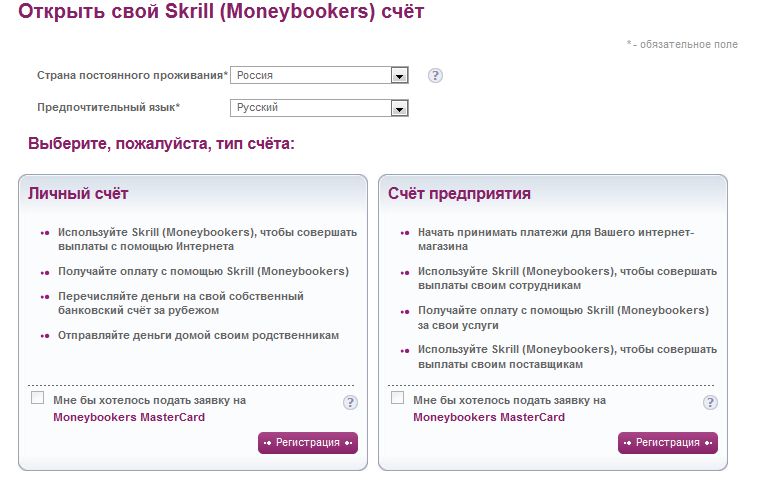Click the preferred language field showing Русский
The image size is (761, 481).
tap(319, 108)
